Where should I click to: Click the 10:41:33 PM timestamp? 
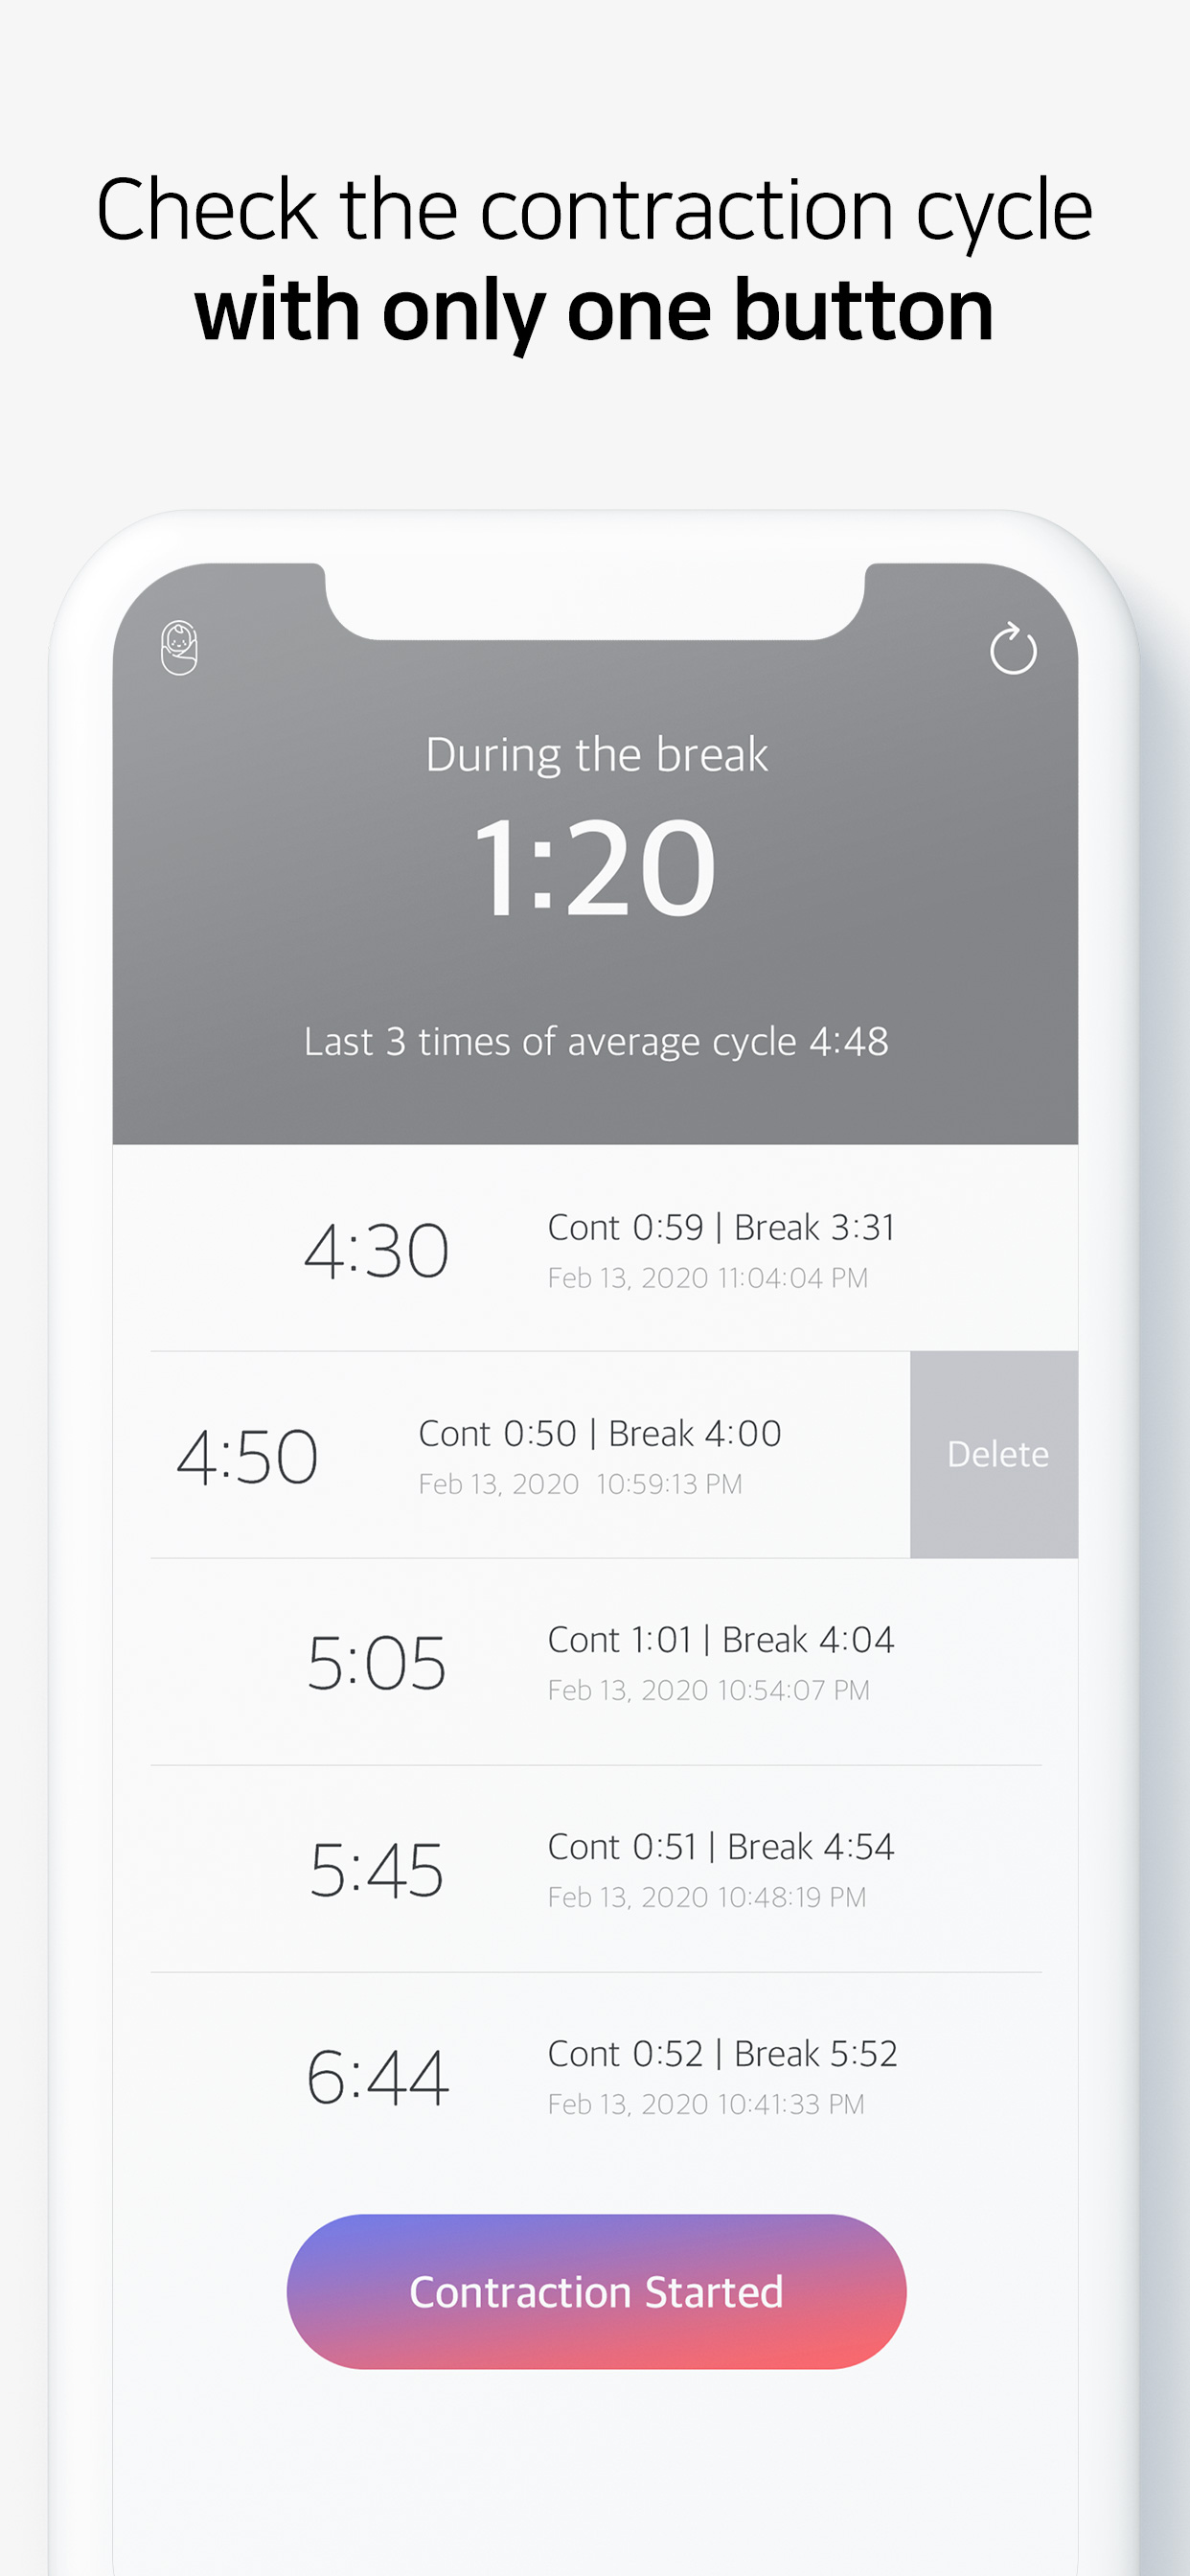click(706, 2104)
